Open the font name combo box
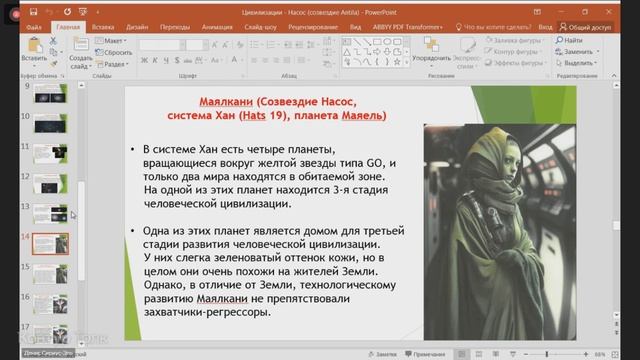 162,45
